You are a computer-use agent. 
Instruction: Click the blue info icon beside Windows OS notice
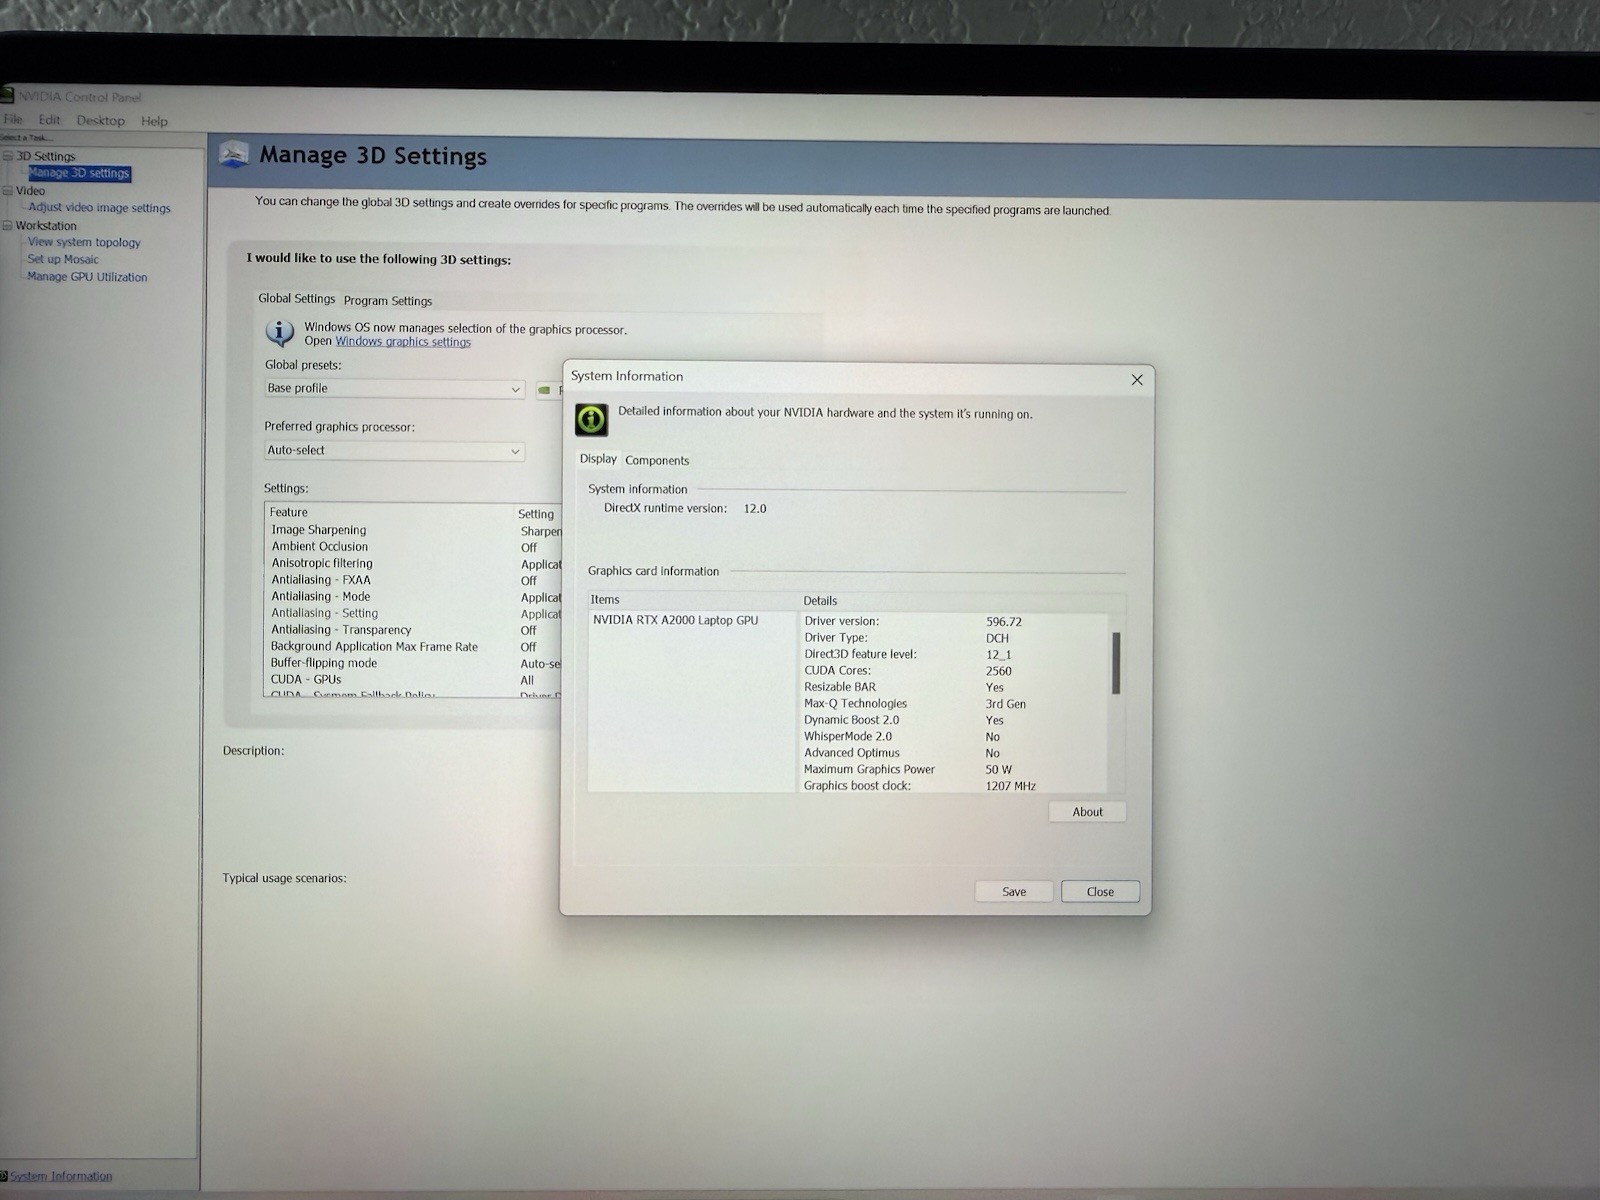tap(279, 332)
